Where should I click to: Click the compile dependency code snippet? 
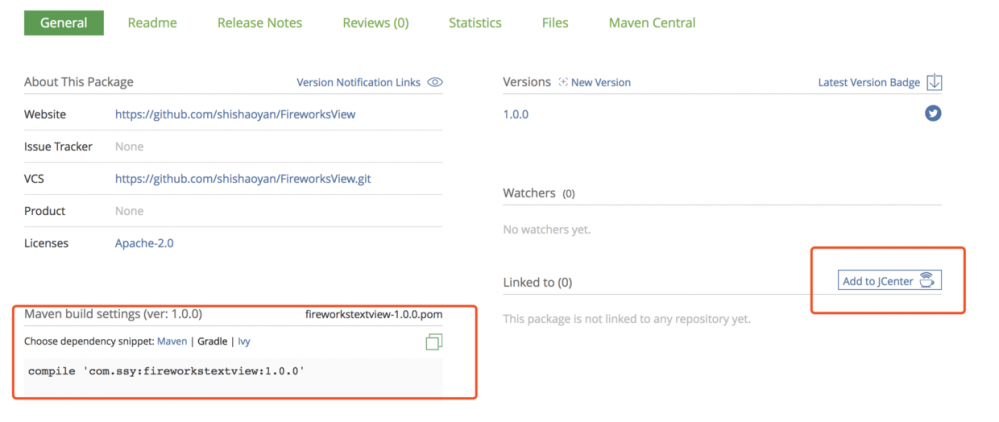click(166, 371)
